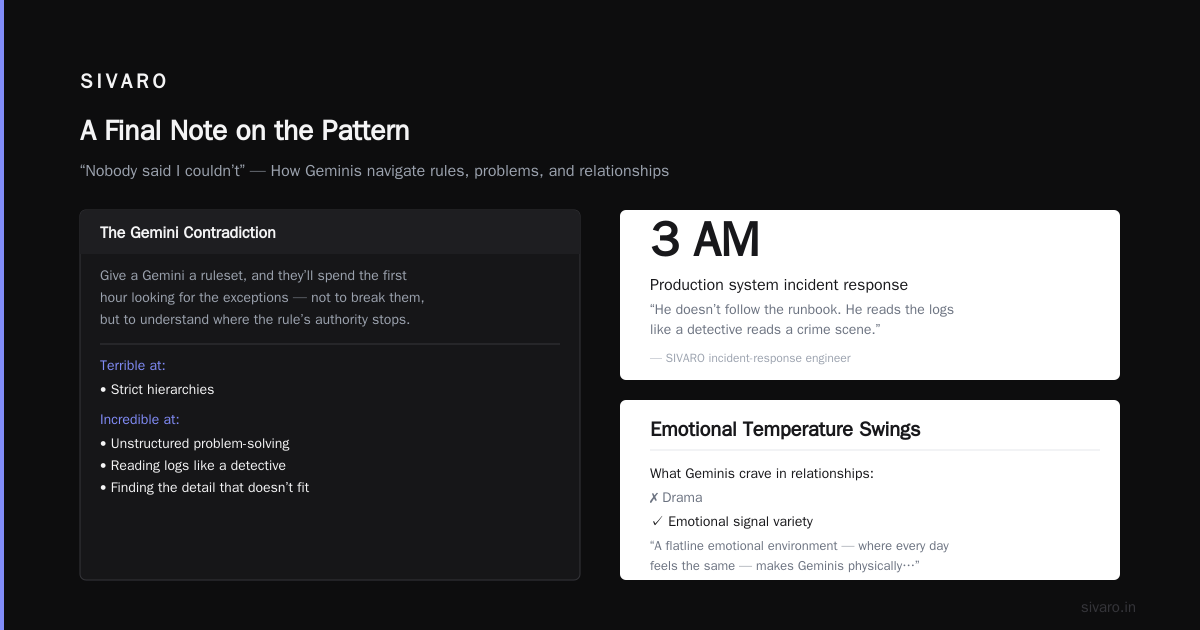The image size is (1200, 630).
Task: Click the Unstructured problem-solving bullet
Action: (195, 443)
